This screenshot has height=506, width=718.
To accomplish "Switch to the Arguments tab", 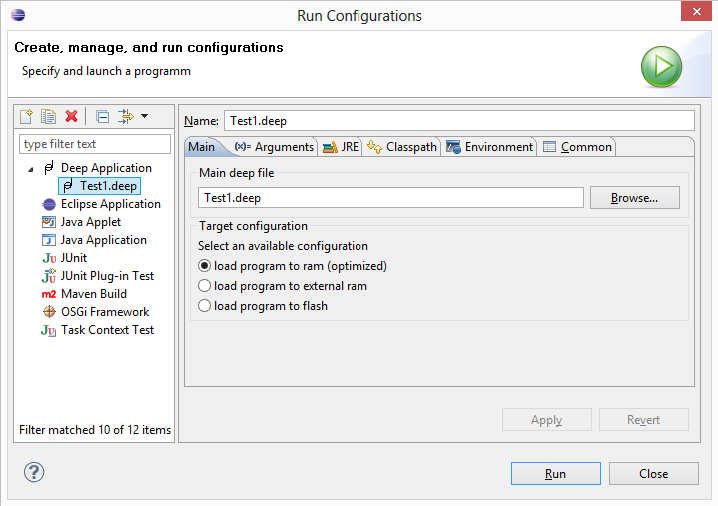I will click(x=274, y=147).
